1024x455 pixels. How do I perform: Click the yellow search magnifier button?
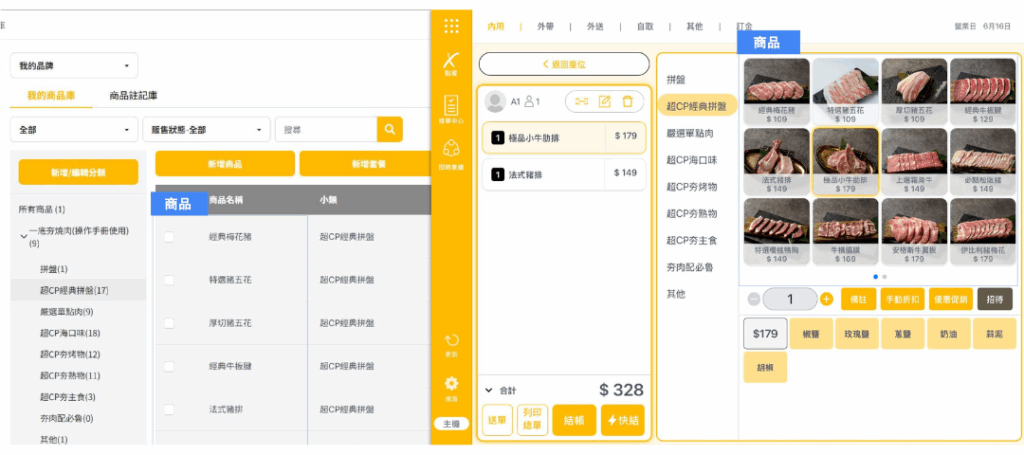pyautogui.click(x=390, y=129)
